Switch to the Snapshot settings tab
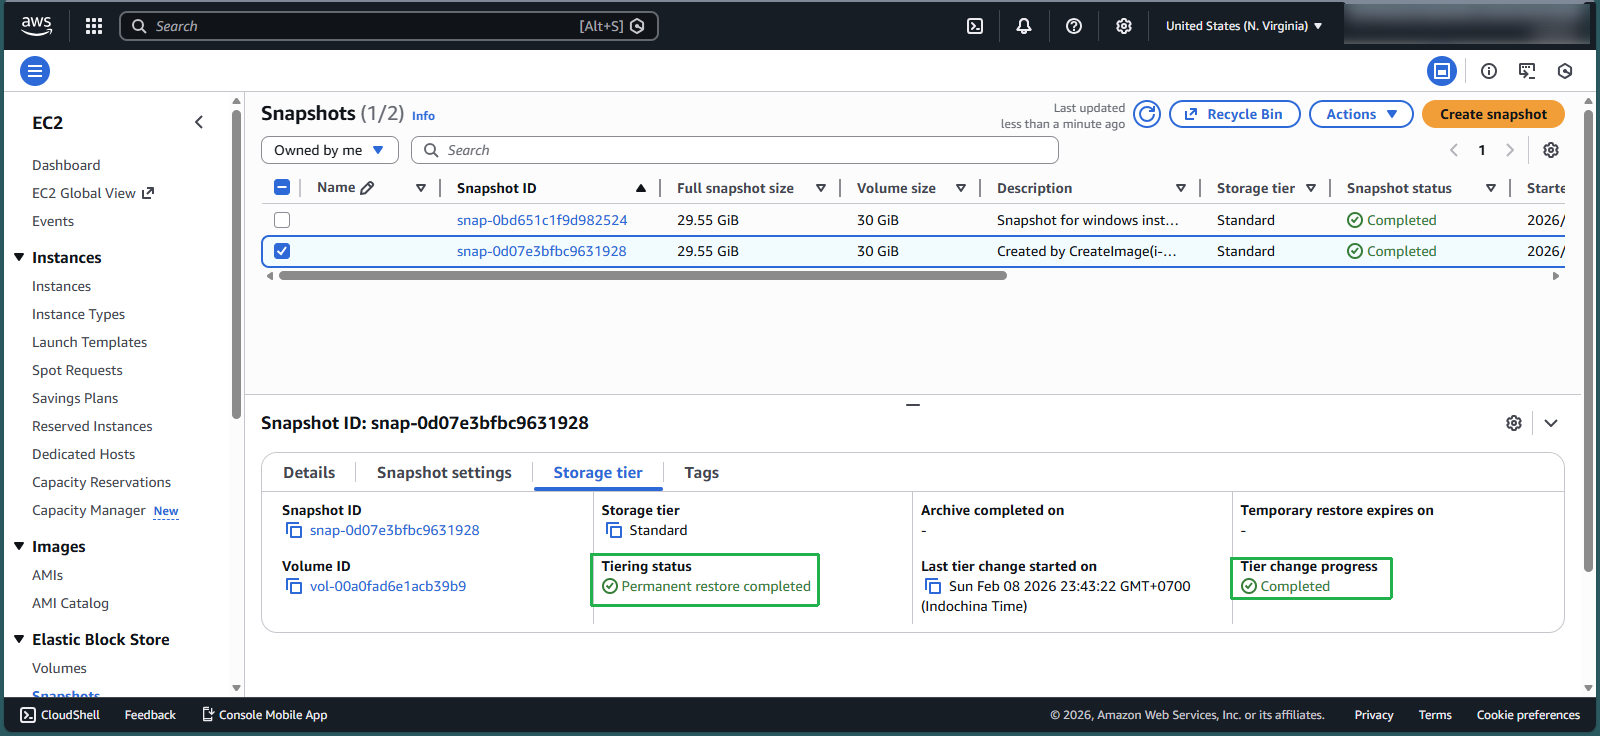This screenshot has width=1600, height=736. pos(444,473)
